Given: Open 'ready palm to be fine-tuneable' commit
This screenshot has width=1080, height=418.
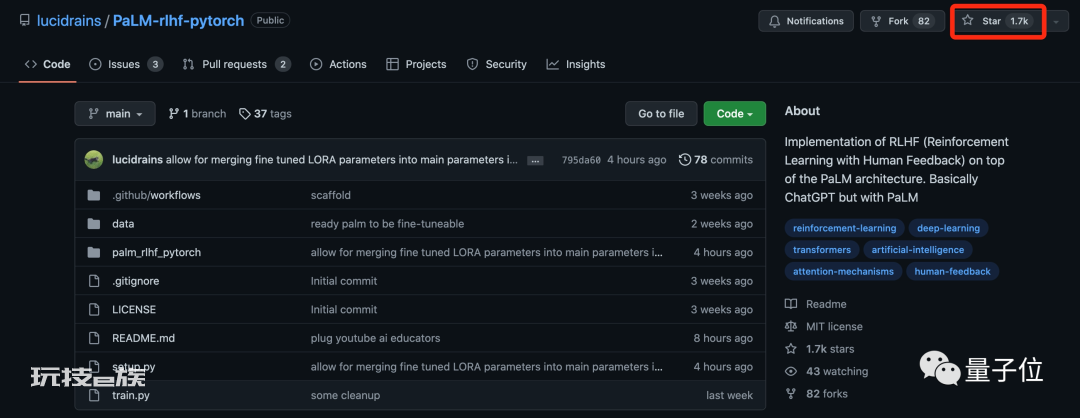Looking at the screenshot, I should pyautogui.click(x=387, y=224).
